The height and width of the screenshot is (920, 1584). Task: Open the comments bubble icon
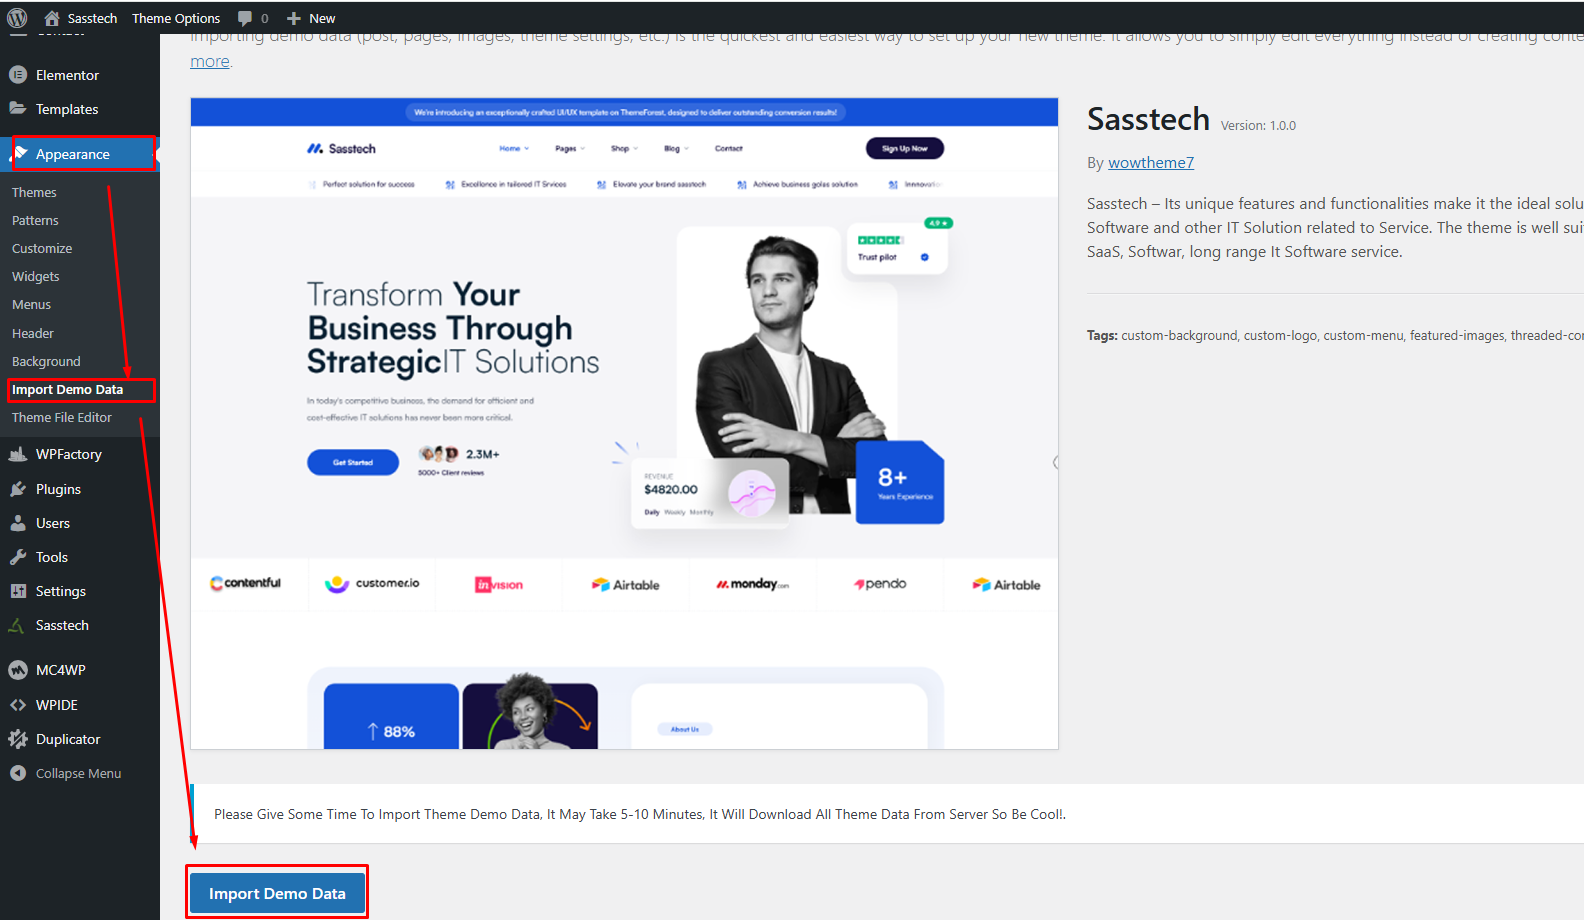click(x=245, y=18)
